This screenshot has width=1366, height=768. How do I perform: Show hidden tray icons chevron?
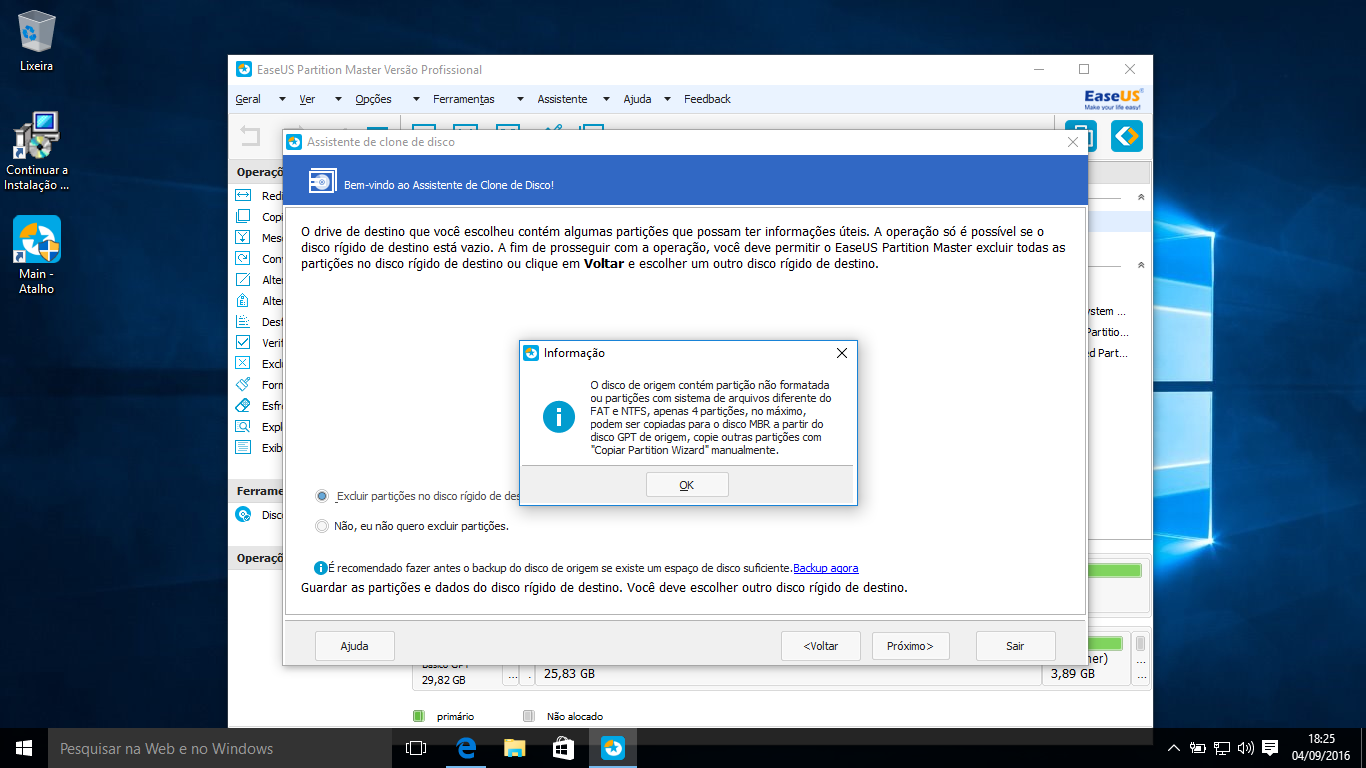point(1174,748)
